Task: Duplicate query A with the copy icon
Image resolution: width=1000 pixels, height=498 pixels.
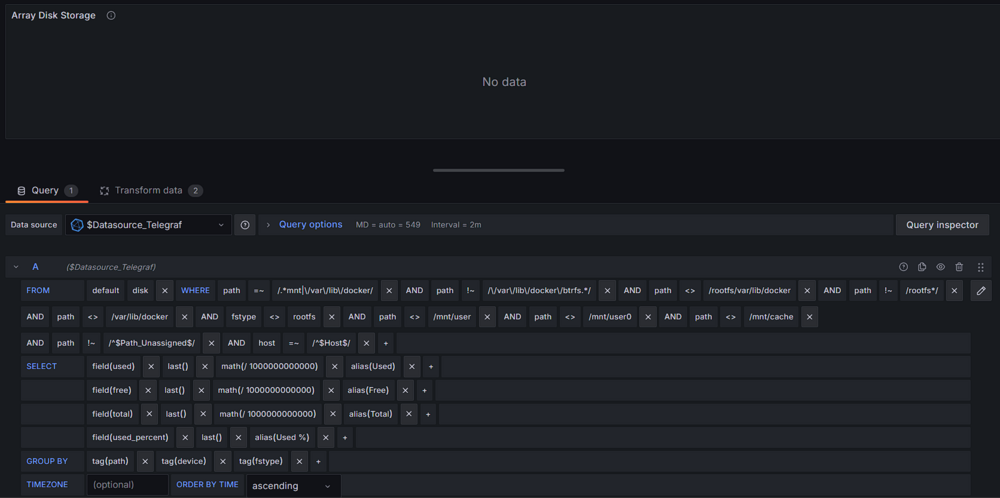Action: point(922,267)
